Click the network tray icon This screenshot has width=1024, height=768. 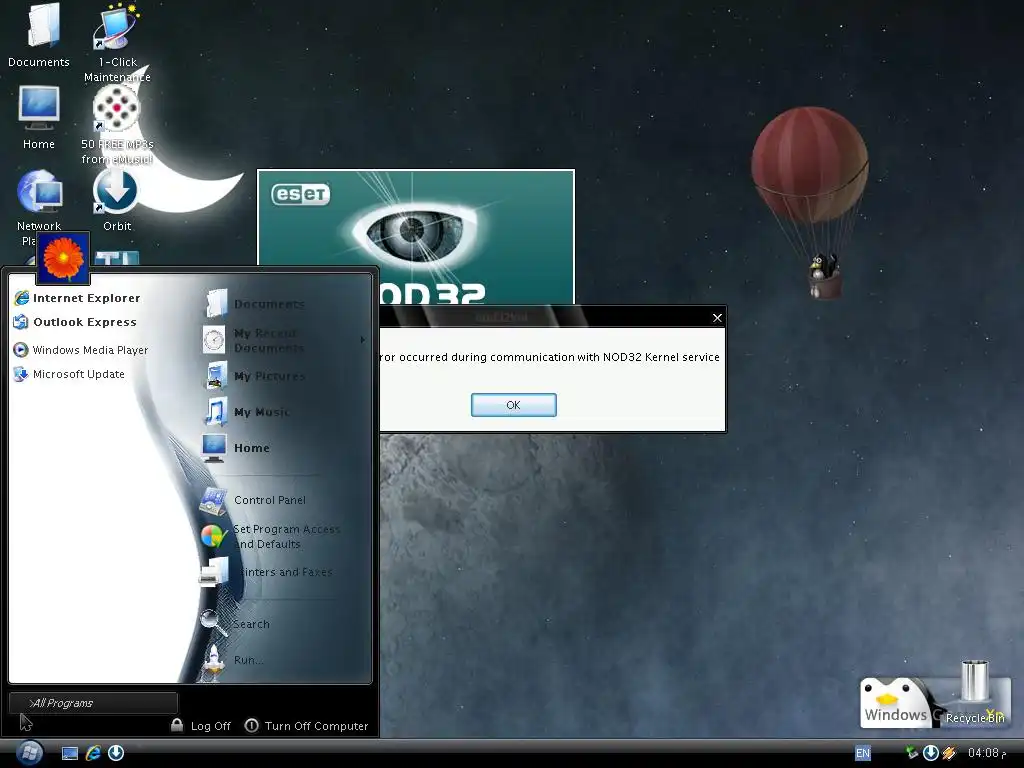[x=912, y=753]
